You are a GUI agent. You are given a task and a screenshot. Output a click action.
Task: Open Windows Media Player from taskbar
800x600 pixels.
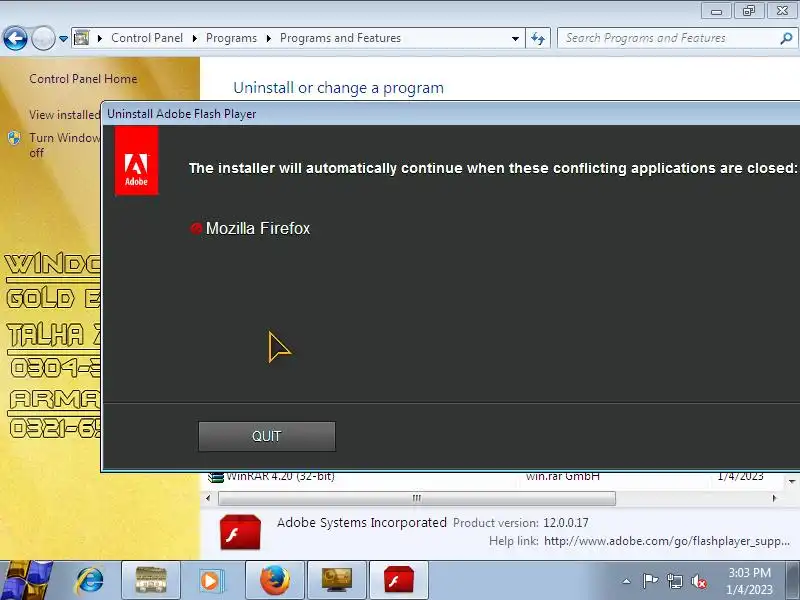coord(210,581)
